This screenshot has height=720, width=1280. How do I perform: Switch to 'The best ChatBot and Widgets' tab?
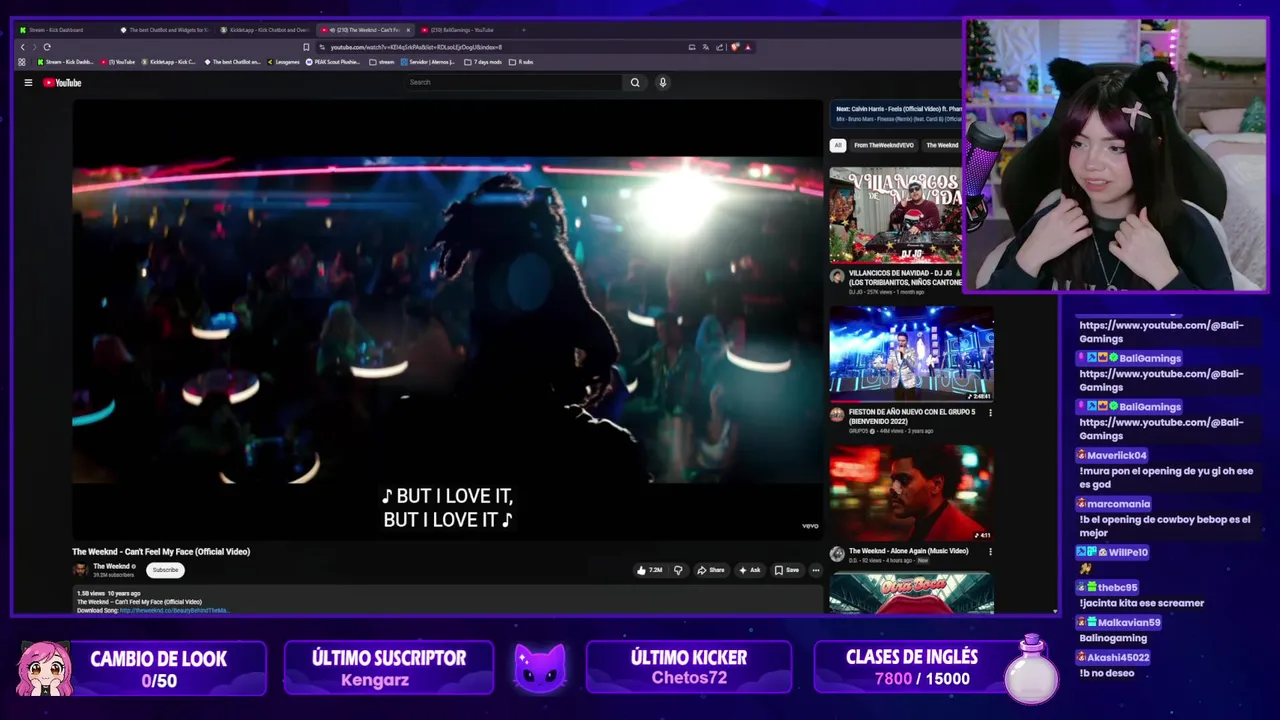pos(163,30)
